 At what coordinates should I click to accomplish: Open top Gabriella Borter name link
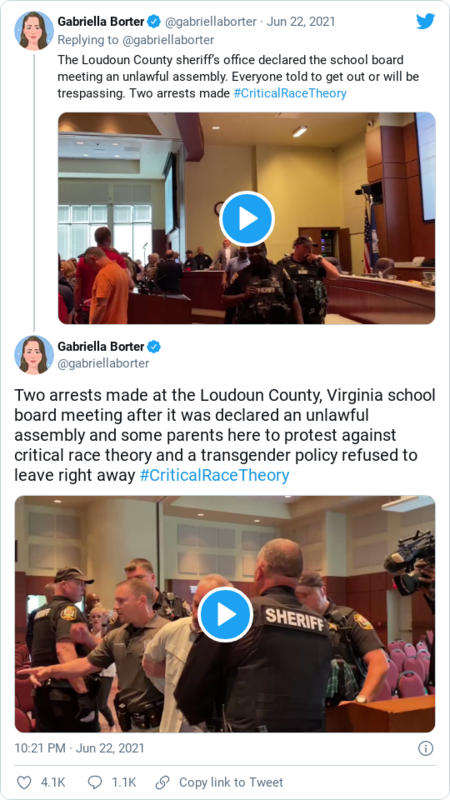101,21
